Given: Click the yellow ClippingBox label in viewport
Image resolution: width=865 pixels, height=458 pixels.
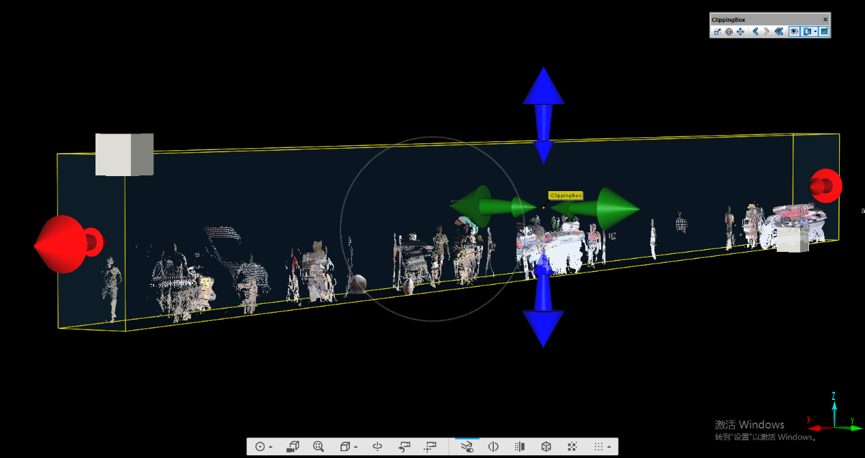Looking at the screenshot, I should (565, 196).
